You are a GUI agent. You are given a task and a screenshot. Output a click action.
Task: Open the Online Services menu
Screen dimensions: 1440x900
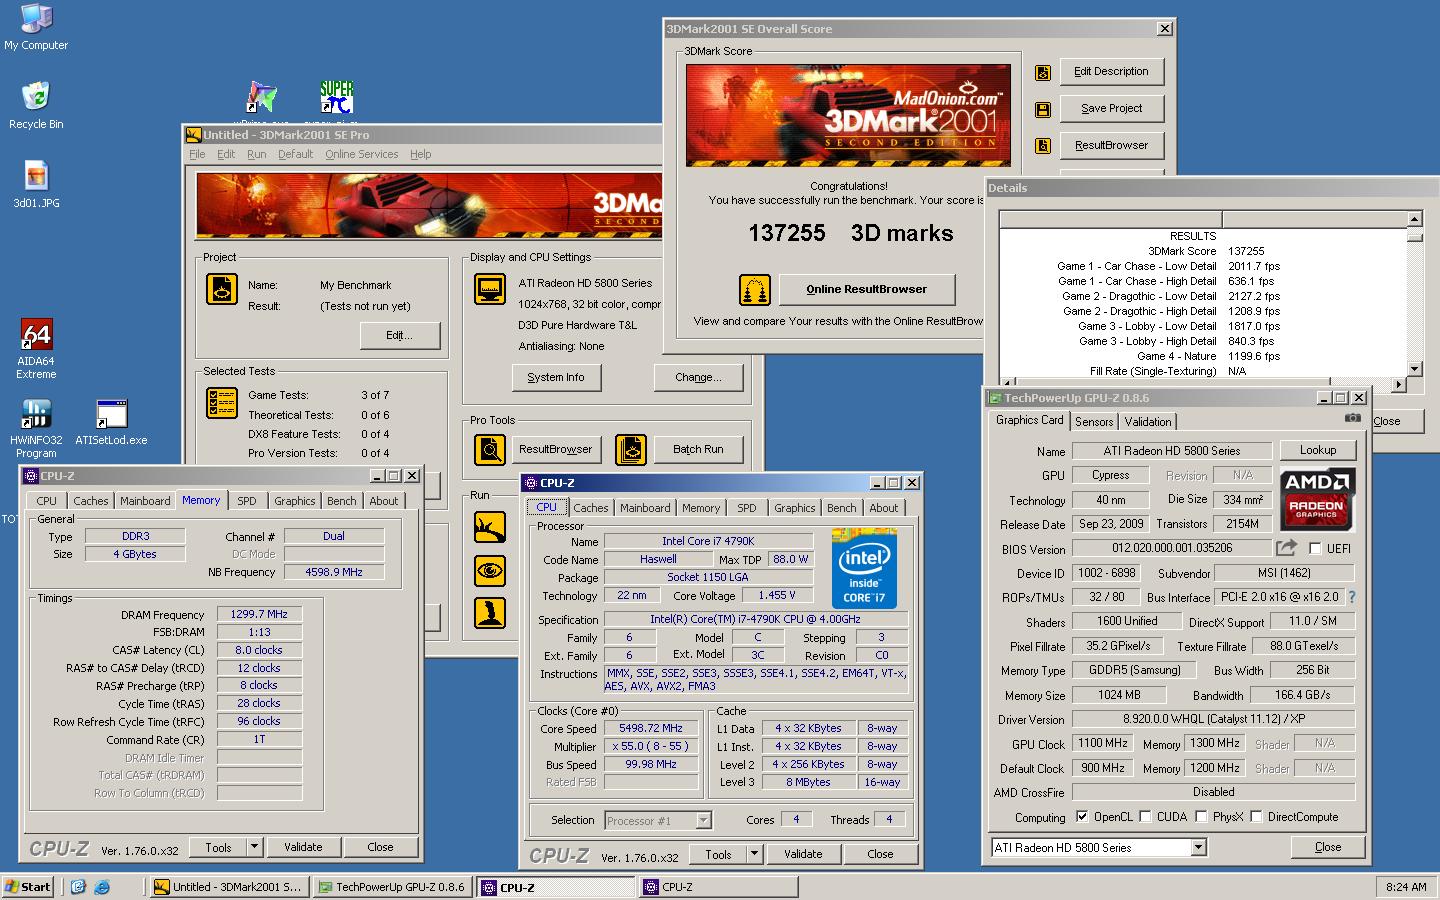coord(361,154)
